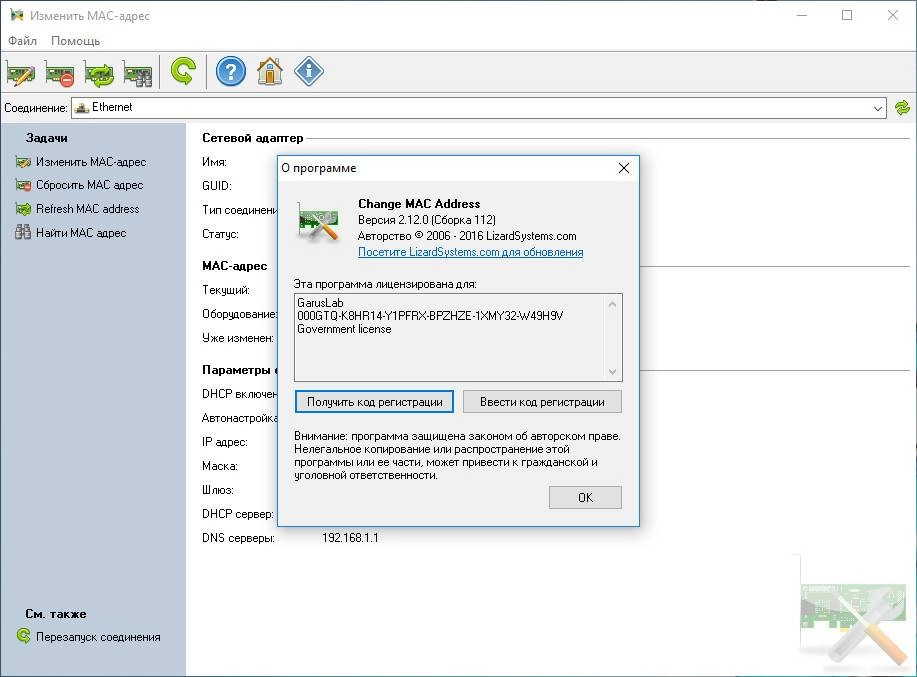The image size is (917, 677).
Task: Click binoculars icon beside Найти MAC адрес
Action: [x=23, y=232]
